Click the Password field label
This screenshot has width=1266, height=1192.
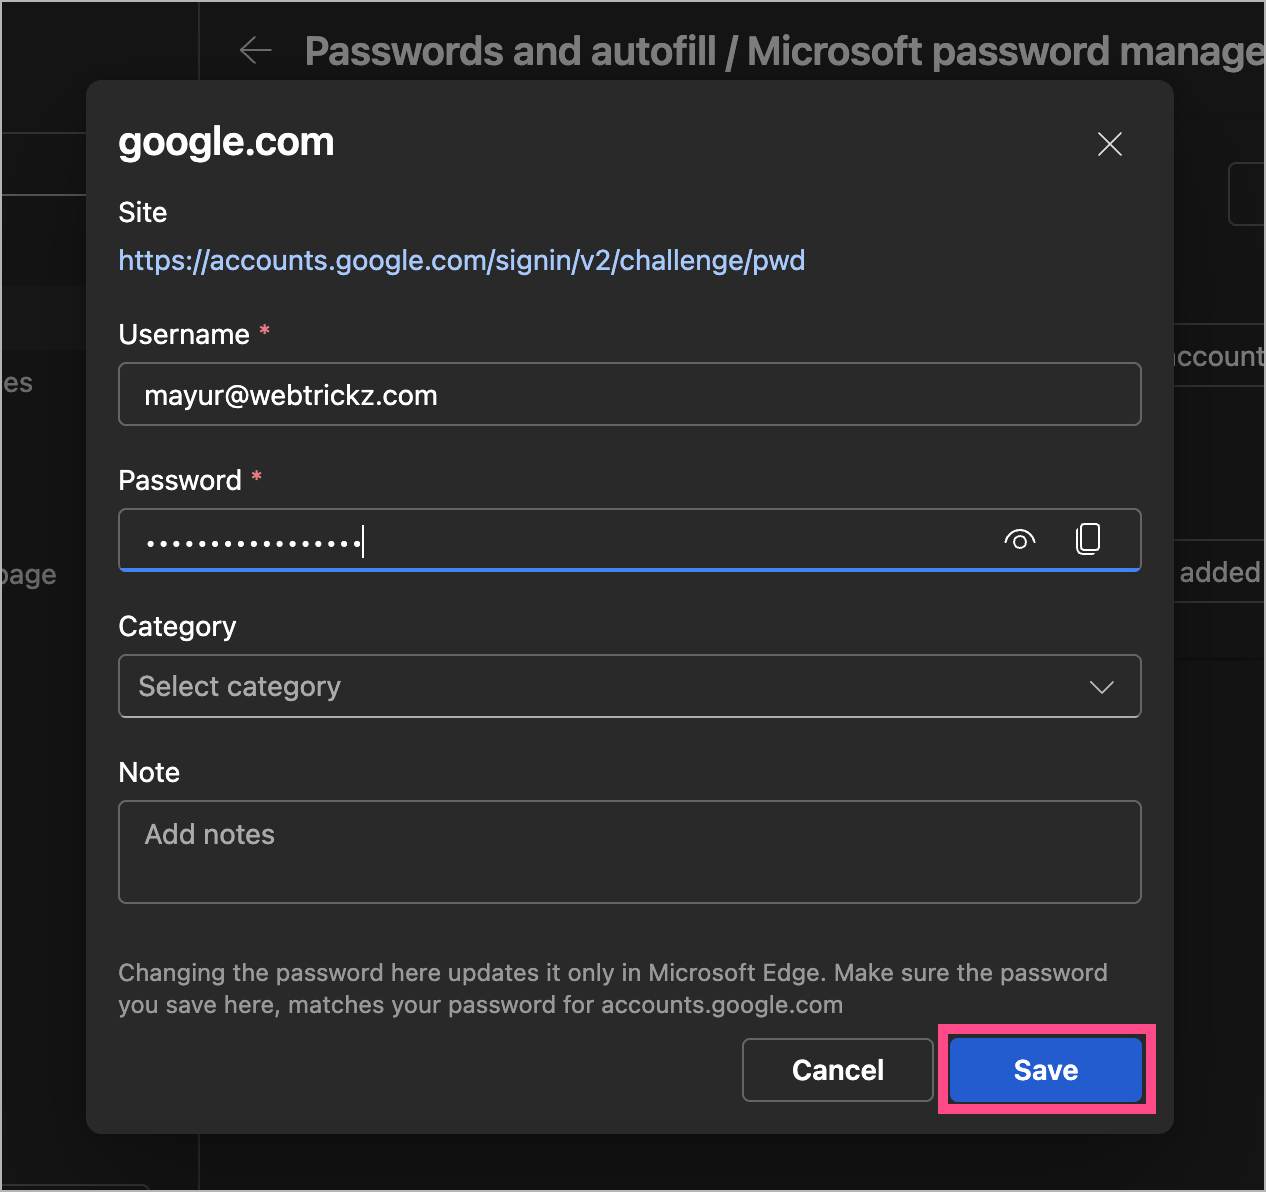click(x=180, y=481)
